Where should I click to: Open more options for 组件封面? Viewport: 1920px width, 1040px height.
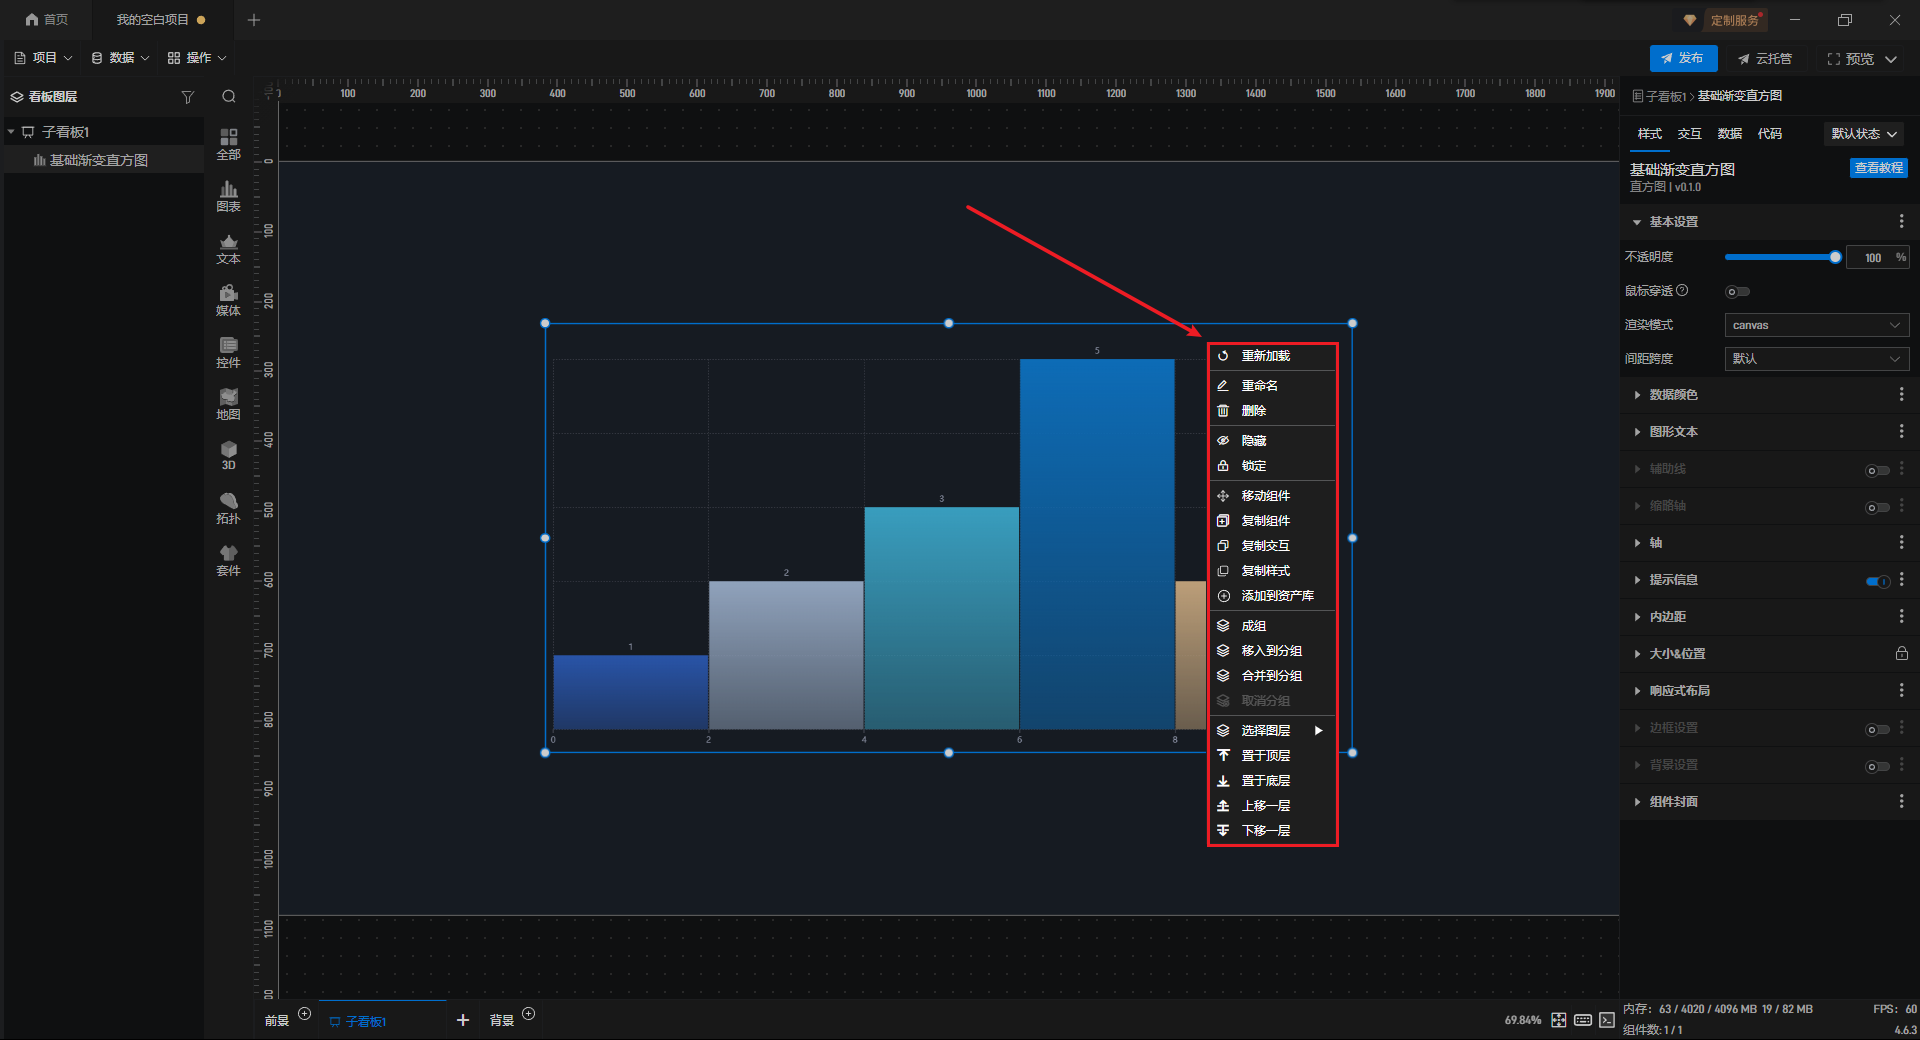pos(1901,801)
